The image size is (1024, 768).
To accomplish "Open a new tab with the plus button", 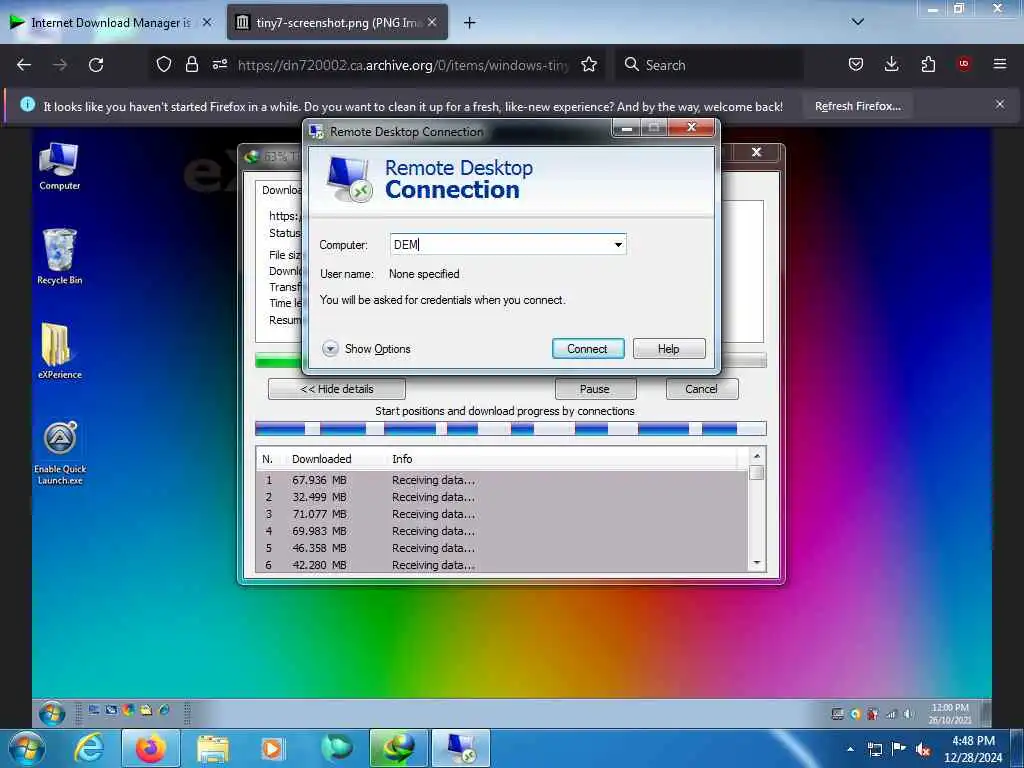I will pyautogui.click(x=470, y=23).
